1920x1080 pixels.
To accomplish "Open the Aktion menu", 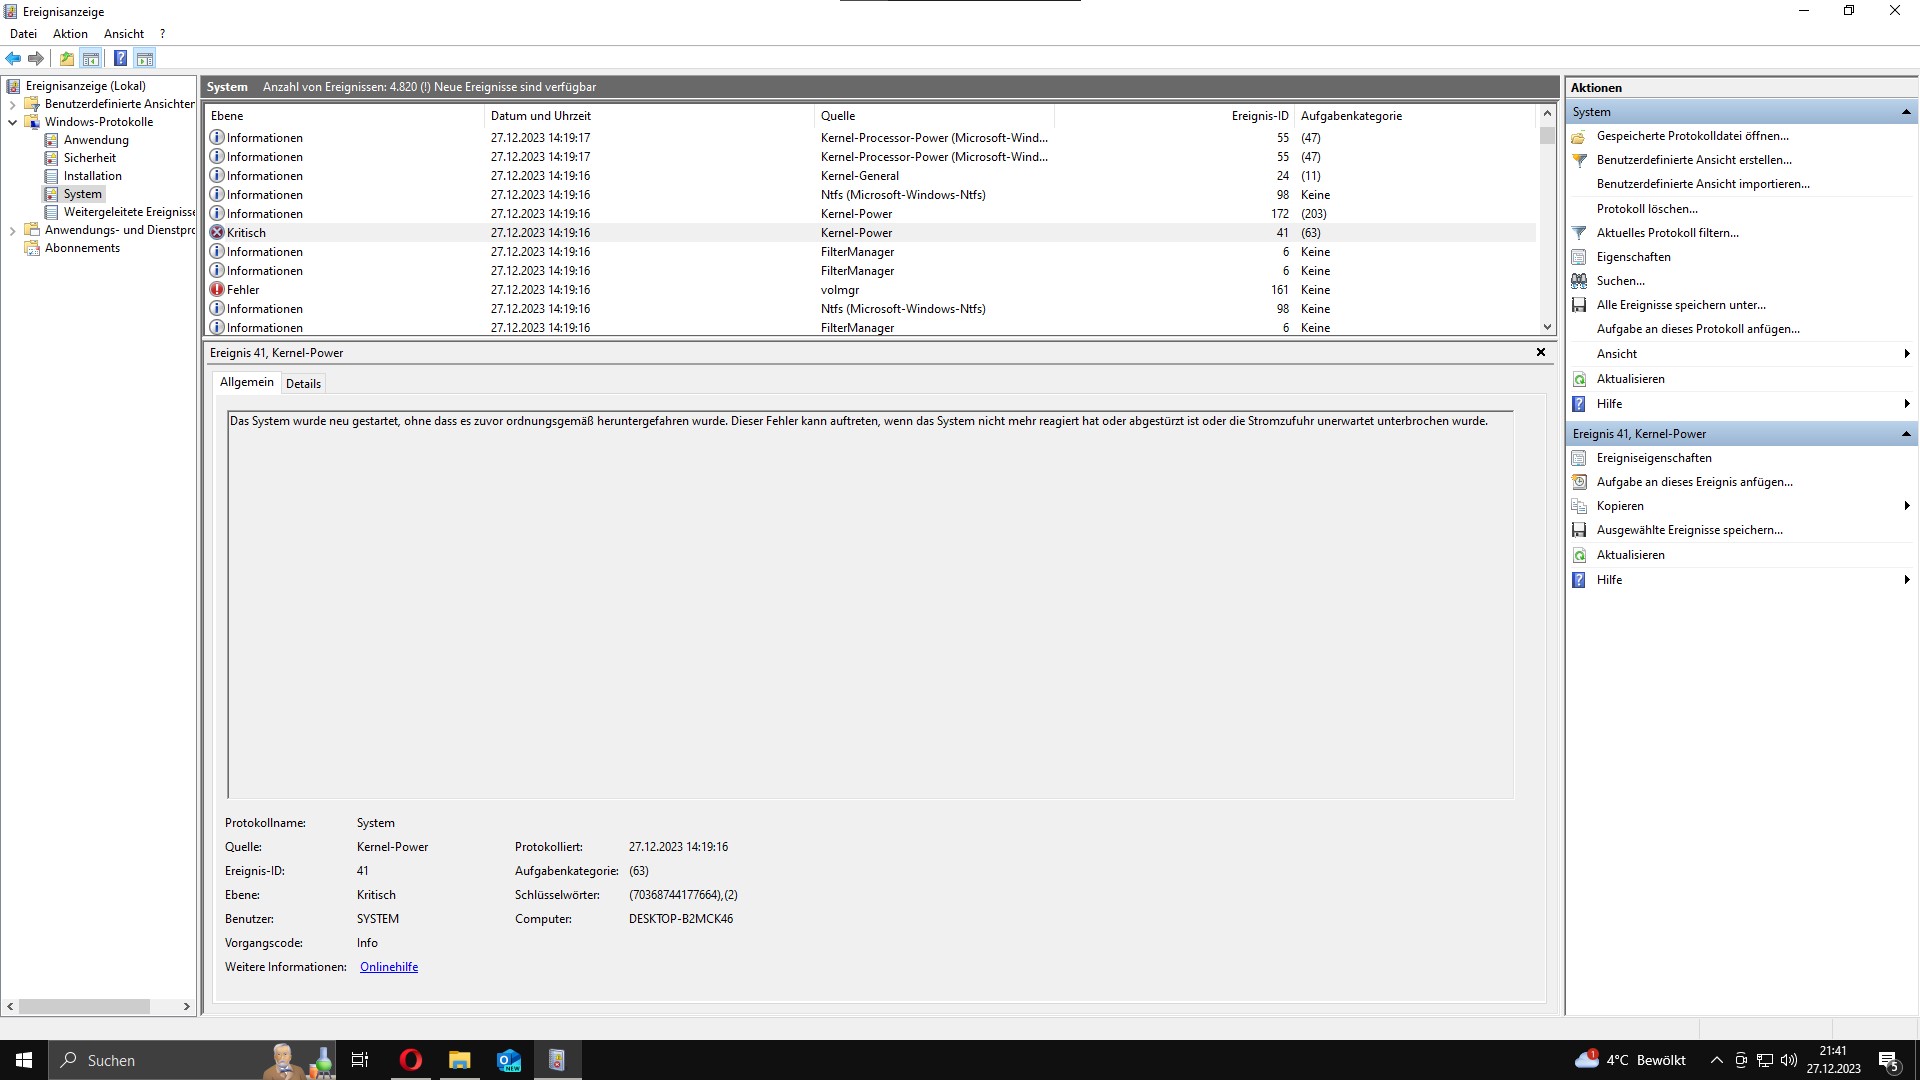I will [70, 34].
